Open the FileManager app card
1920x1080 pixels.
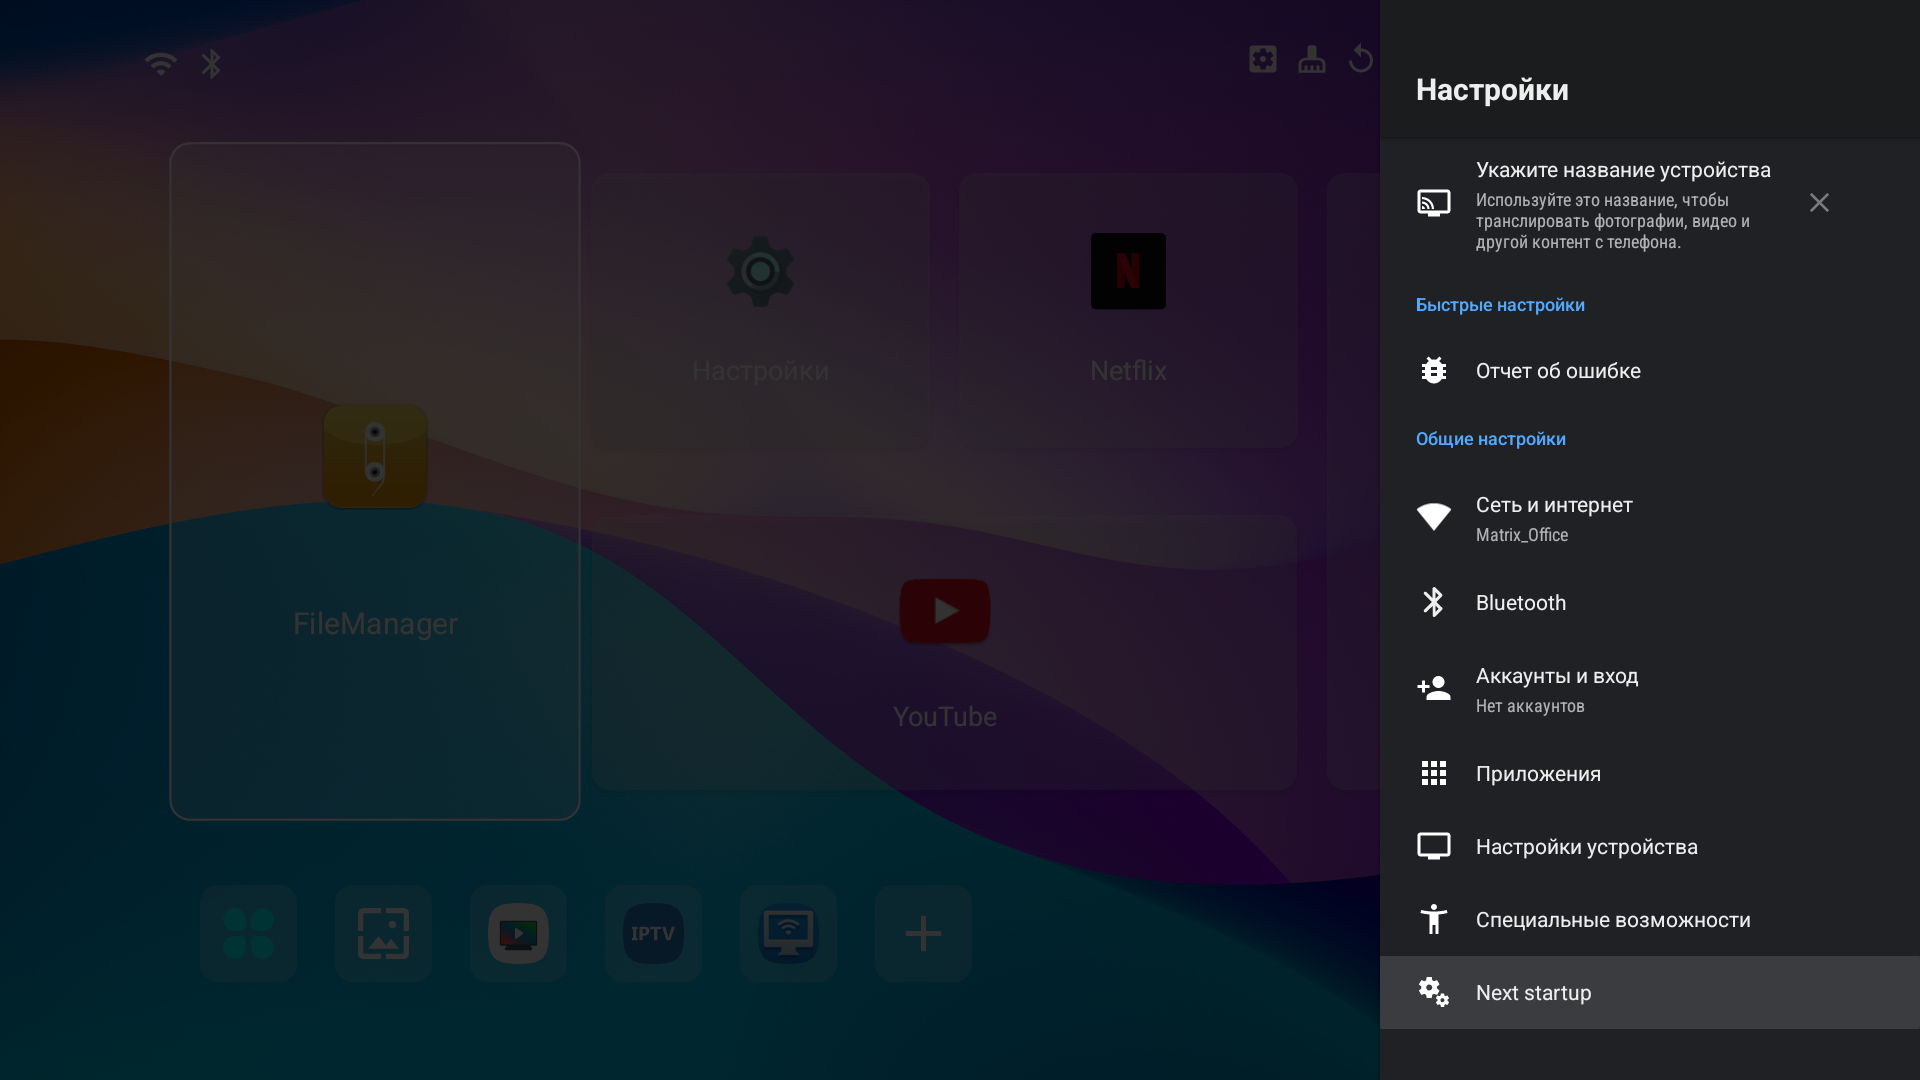[375, 480]
